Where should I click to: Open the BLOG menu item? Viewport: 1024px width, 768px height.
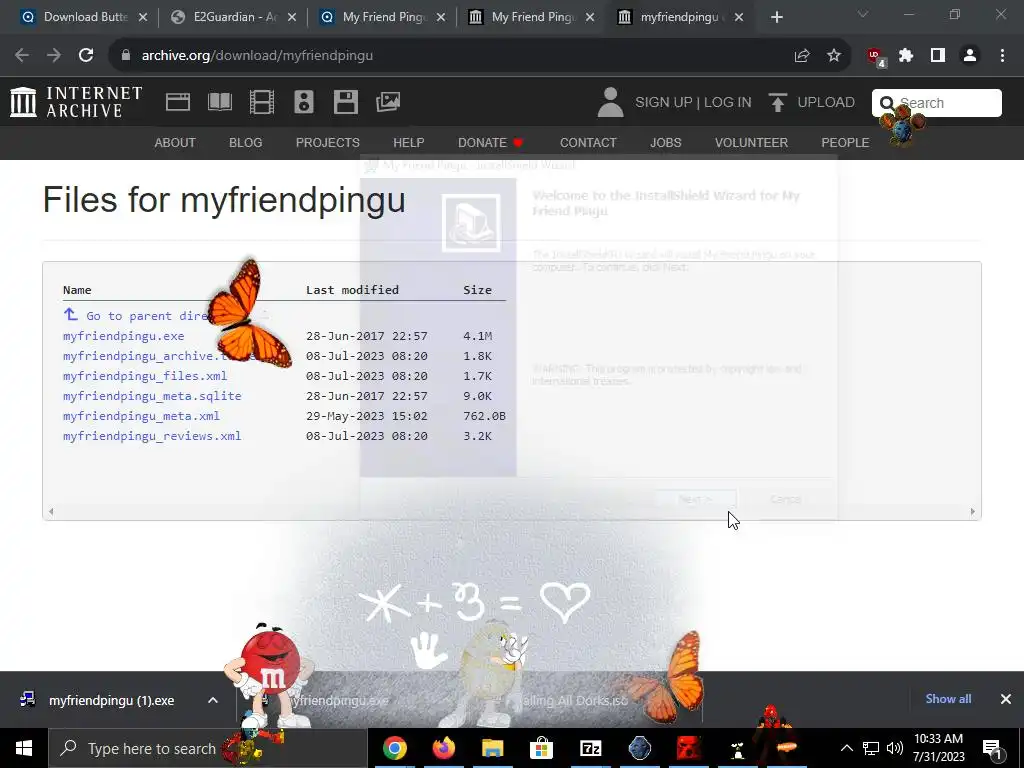[x=246, y=142]
